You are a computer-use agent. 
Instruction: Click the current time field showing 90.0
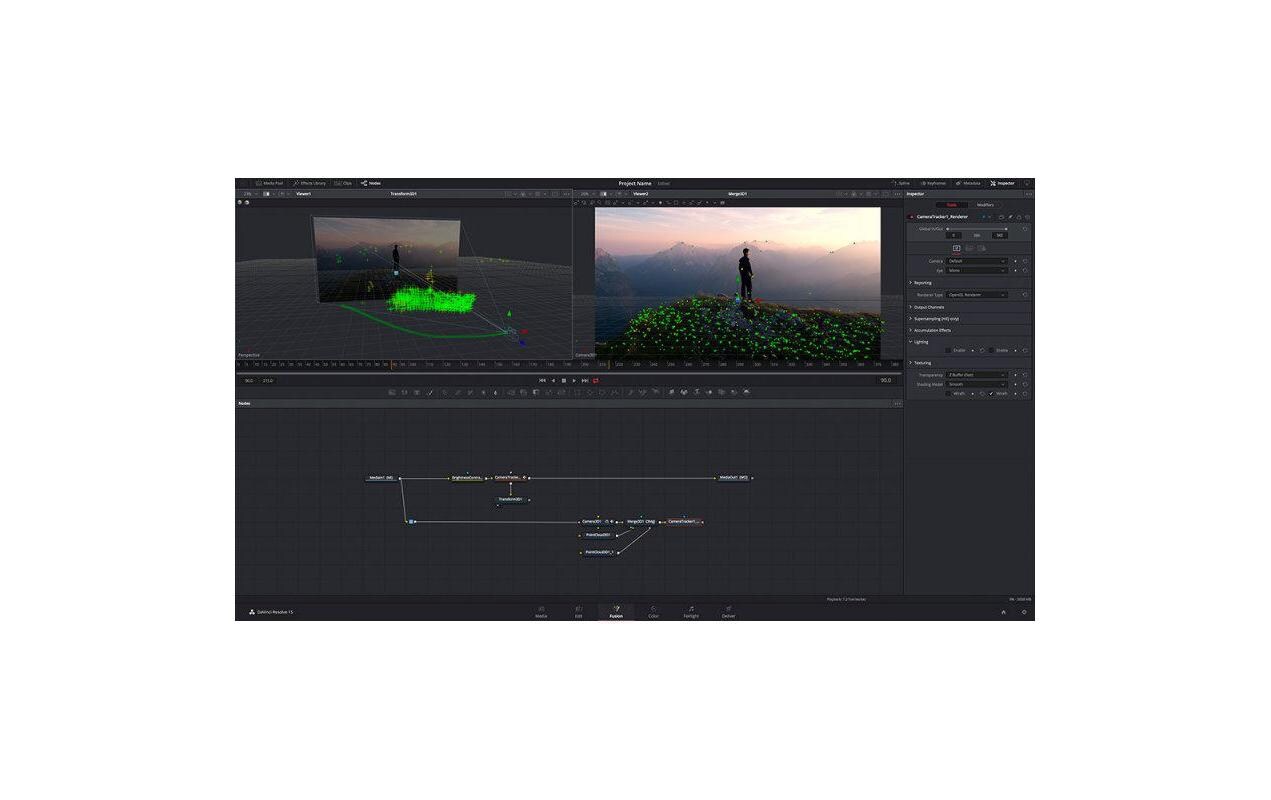tap(886, 380)
